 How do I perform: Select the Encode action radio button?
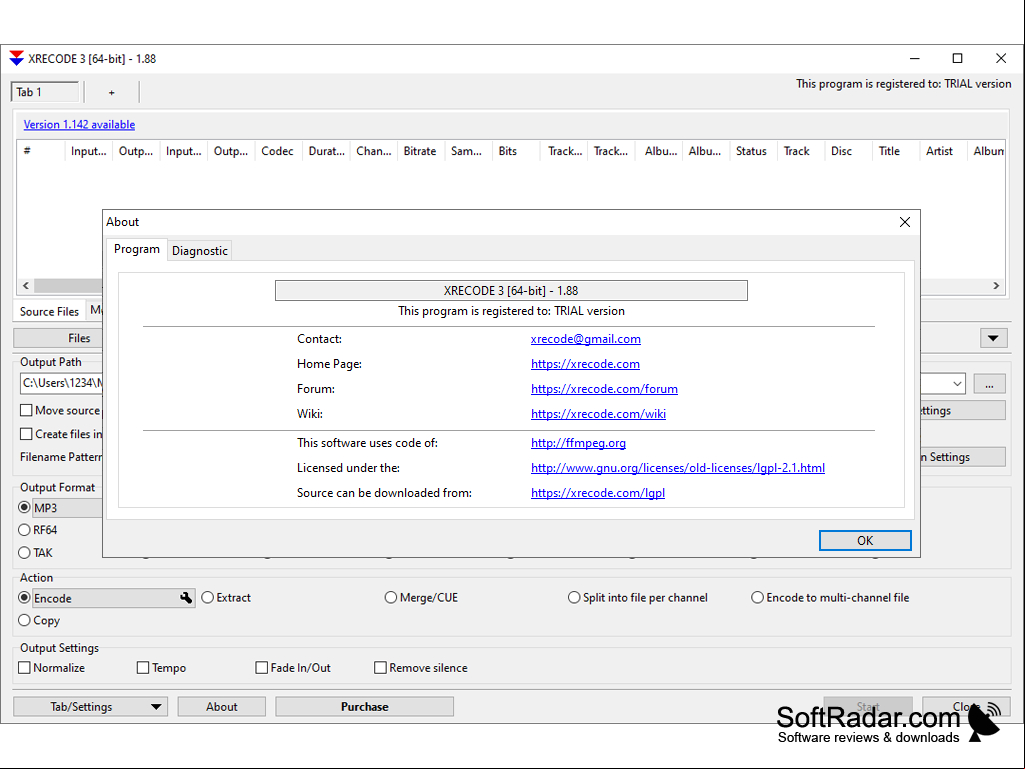click(24, 598)
